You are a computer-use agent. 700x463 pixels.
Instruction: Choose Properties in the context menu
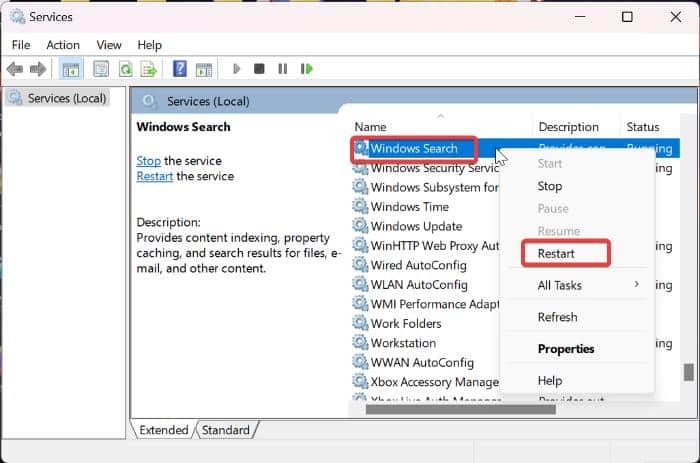pyautogui.click(x=566, y=349)
